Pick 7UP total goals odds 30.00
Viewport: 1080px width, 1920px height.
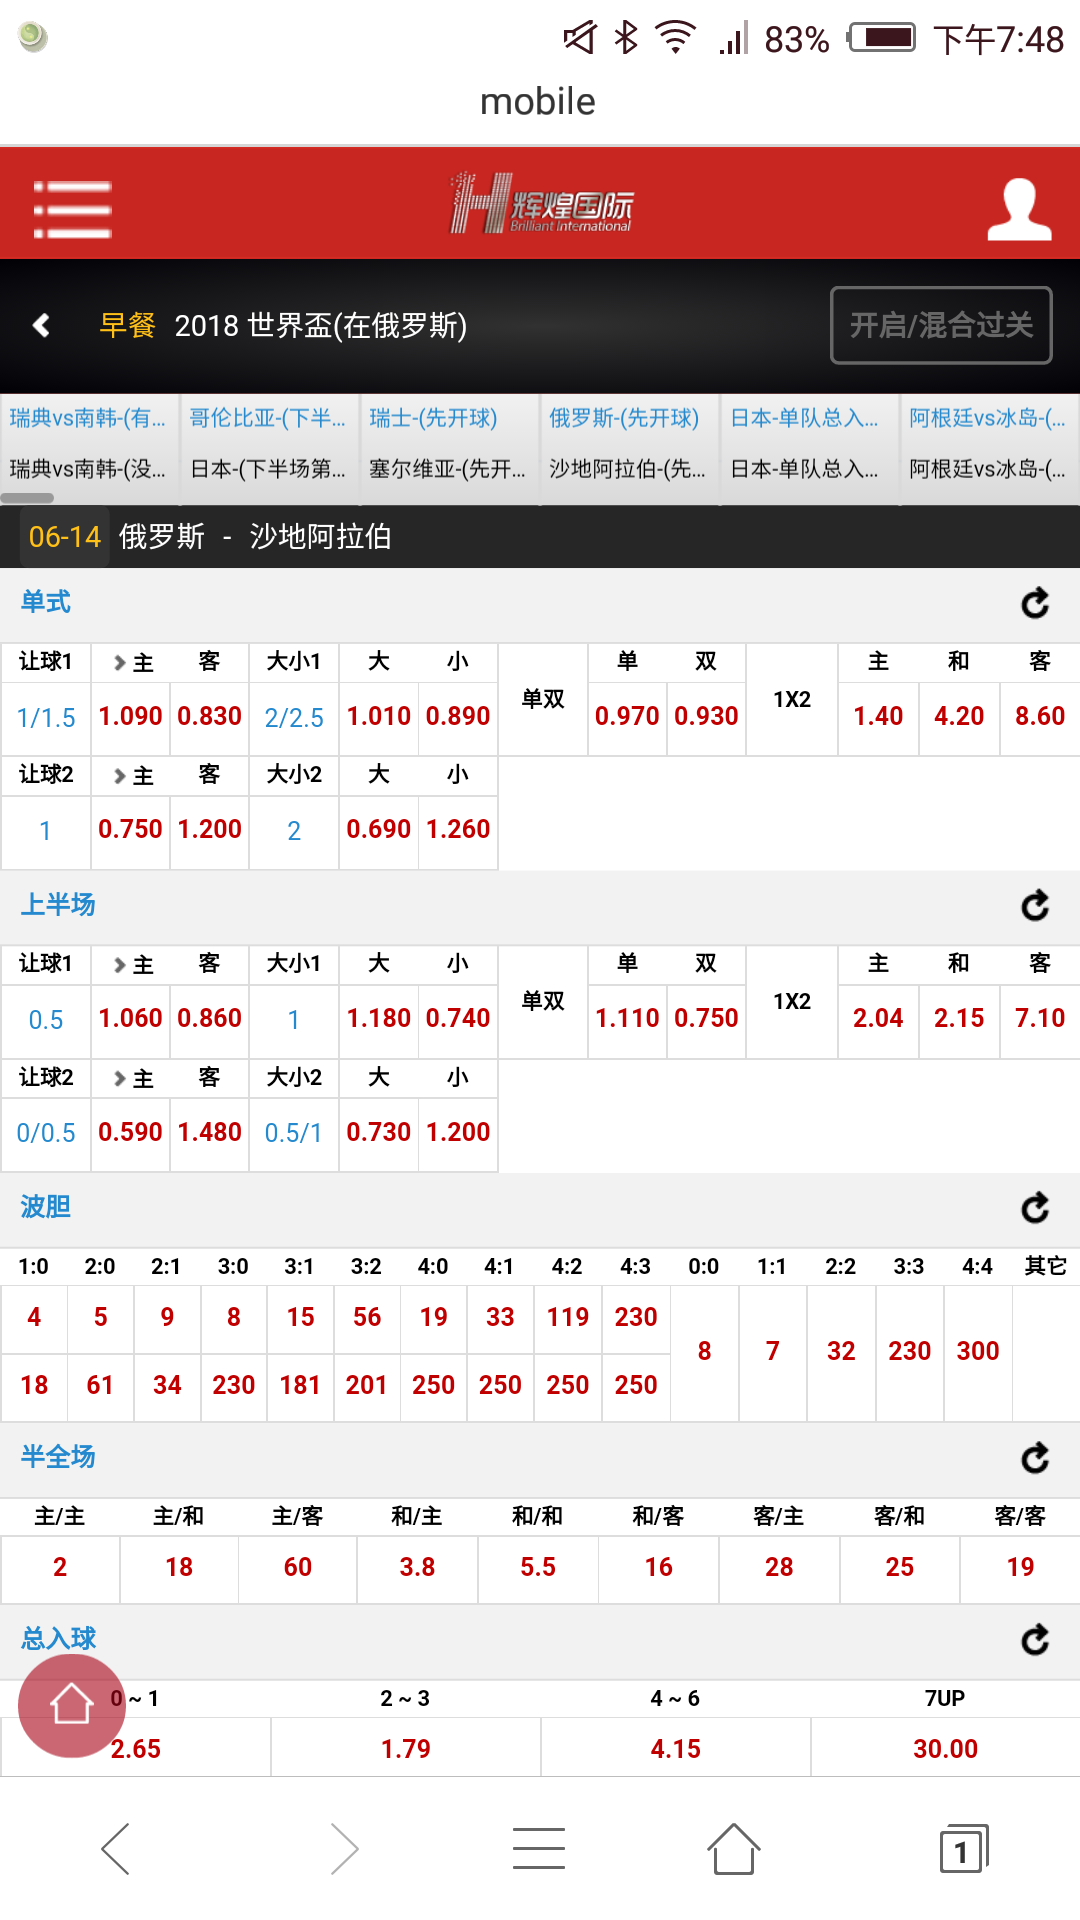point(945,1748)
